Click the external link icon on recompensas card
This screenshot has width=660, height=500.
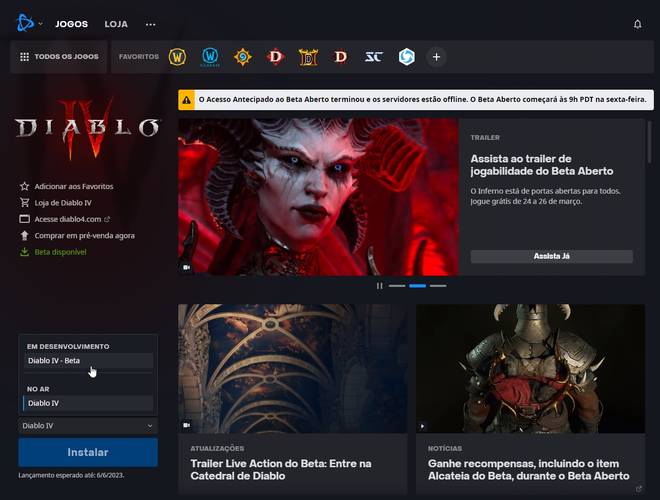click(639, 489)
